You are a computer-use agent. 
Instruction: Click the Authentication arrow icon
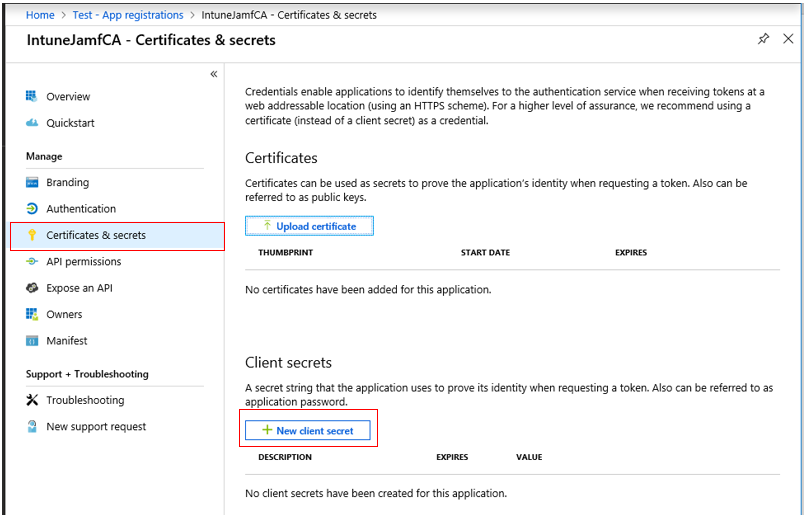(x=32, y=209)
